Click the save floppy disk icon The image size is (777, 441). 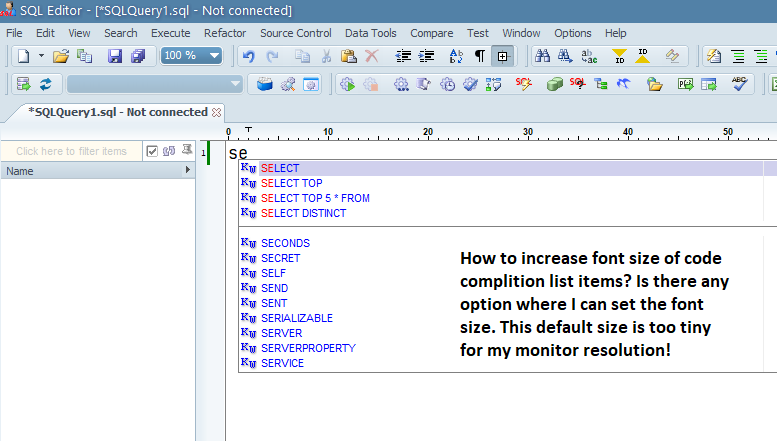pos(114,56)
